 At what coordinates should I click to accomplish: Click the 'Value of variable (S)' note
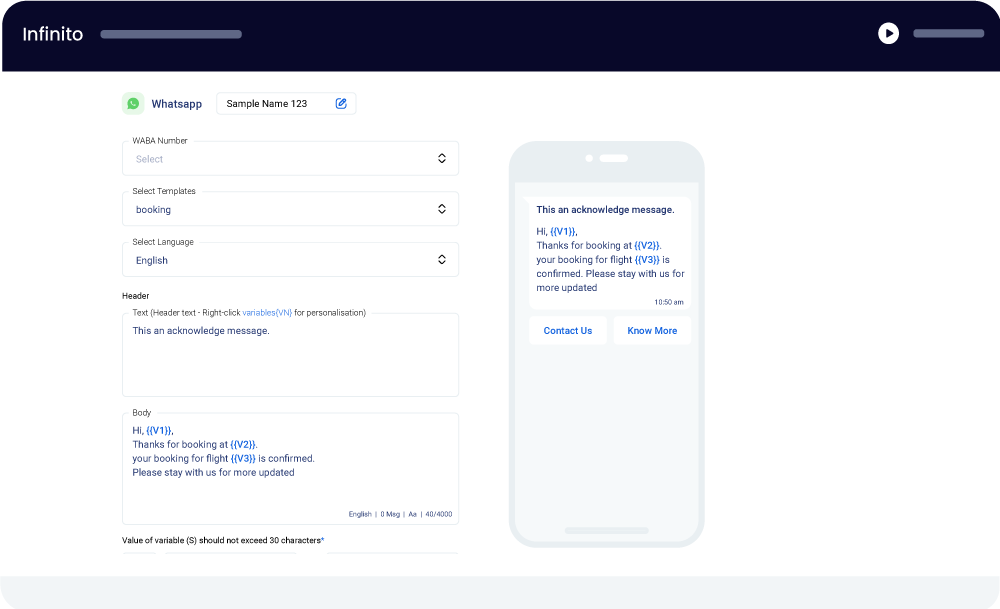click(x=223, y=540)
